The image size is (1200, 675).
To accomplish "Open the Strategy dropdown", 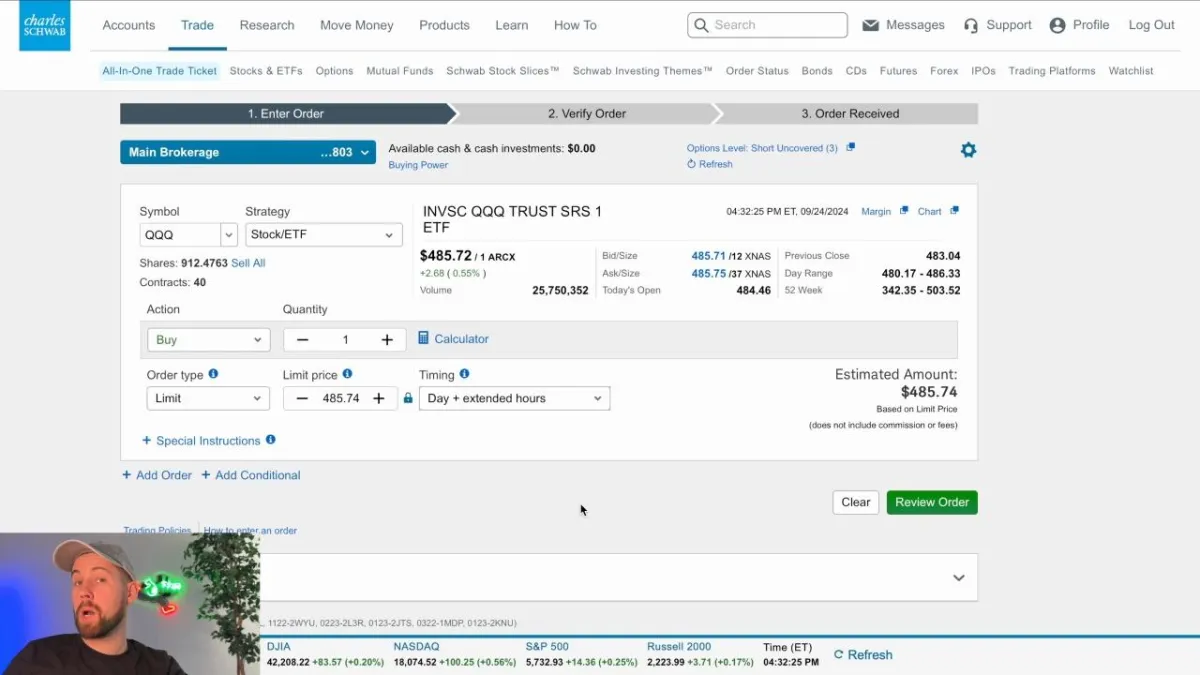I will pos(324,235).
